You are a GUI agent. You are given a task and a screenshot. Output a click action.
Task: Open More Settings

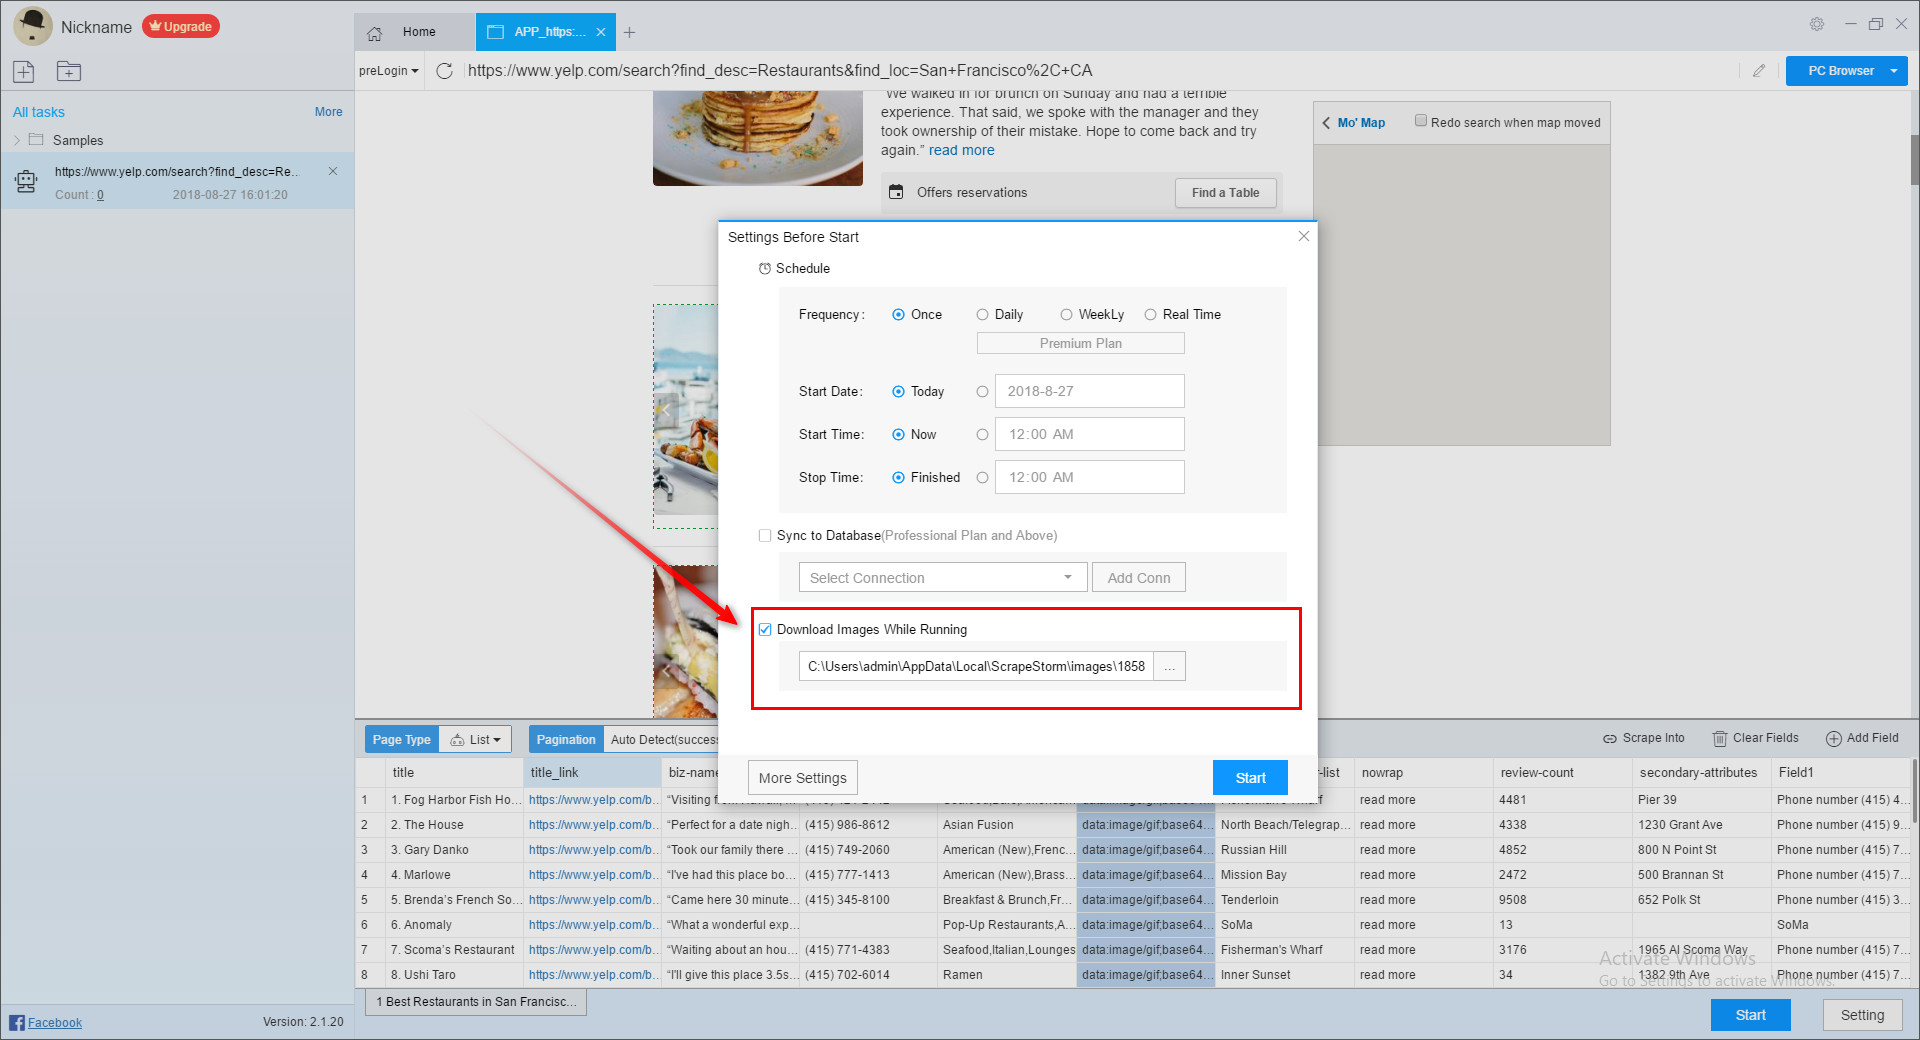click(802, 777)
